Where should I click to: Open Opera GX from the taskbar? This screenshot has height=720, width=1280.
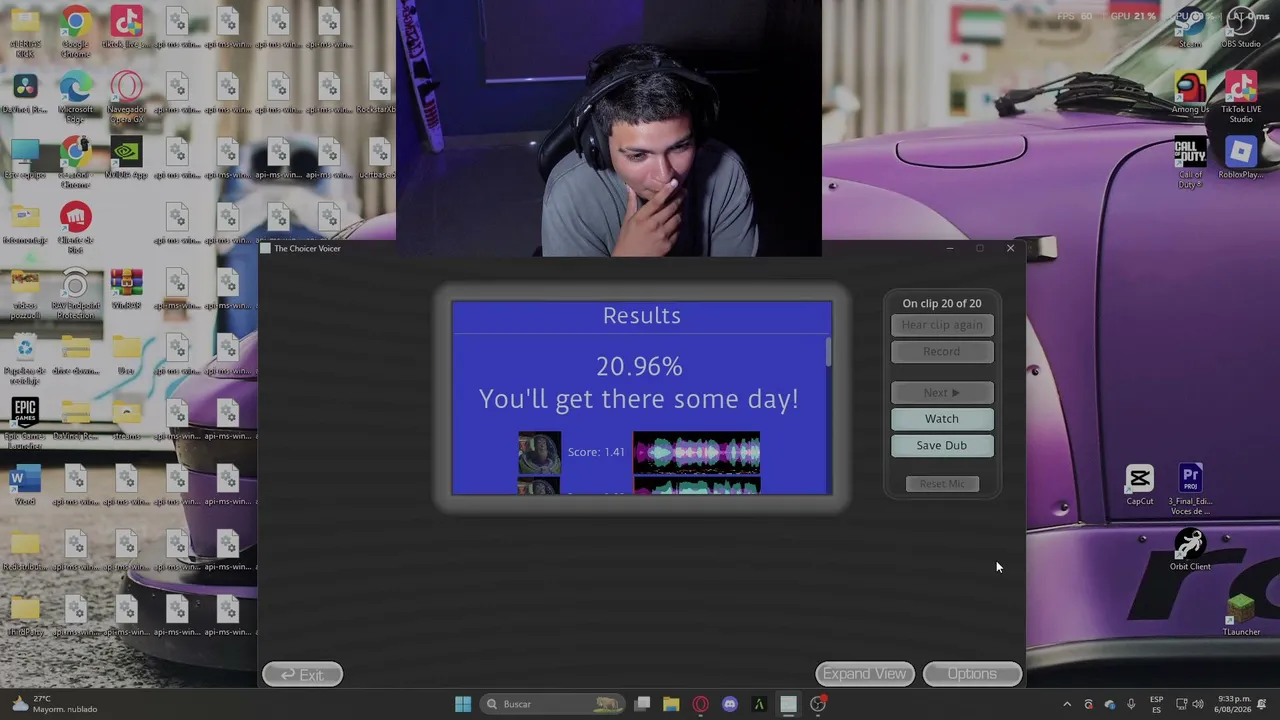[700, 704]
